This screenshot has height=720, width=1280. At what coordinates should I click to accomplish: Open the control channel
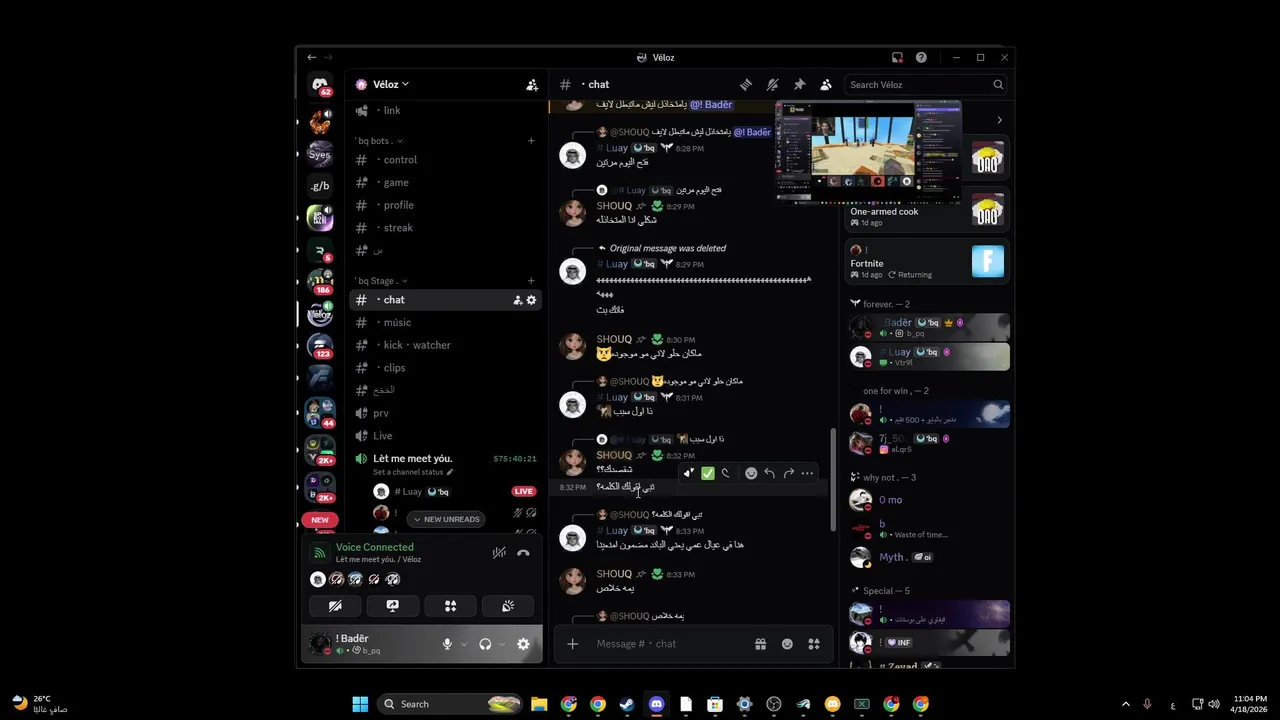[x=445, y=160]
